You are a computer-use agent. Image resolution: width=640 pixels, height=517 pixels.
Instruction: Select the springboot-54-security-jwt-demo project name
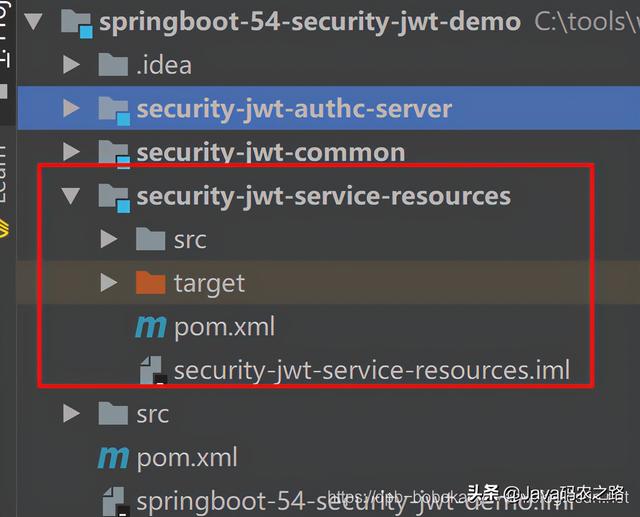310,22
